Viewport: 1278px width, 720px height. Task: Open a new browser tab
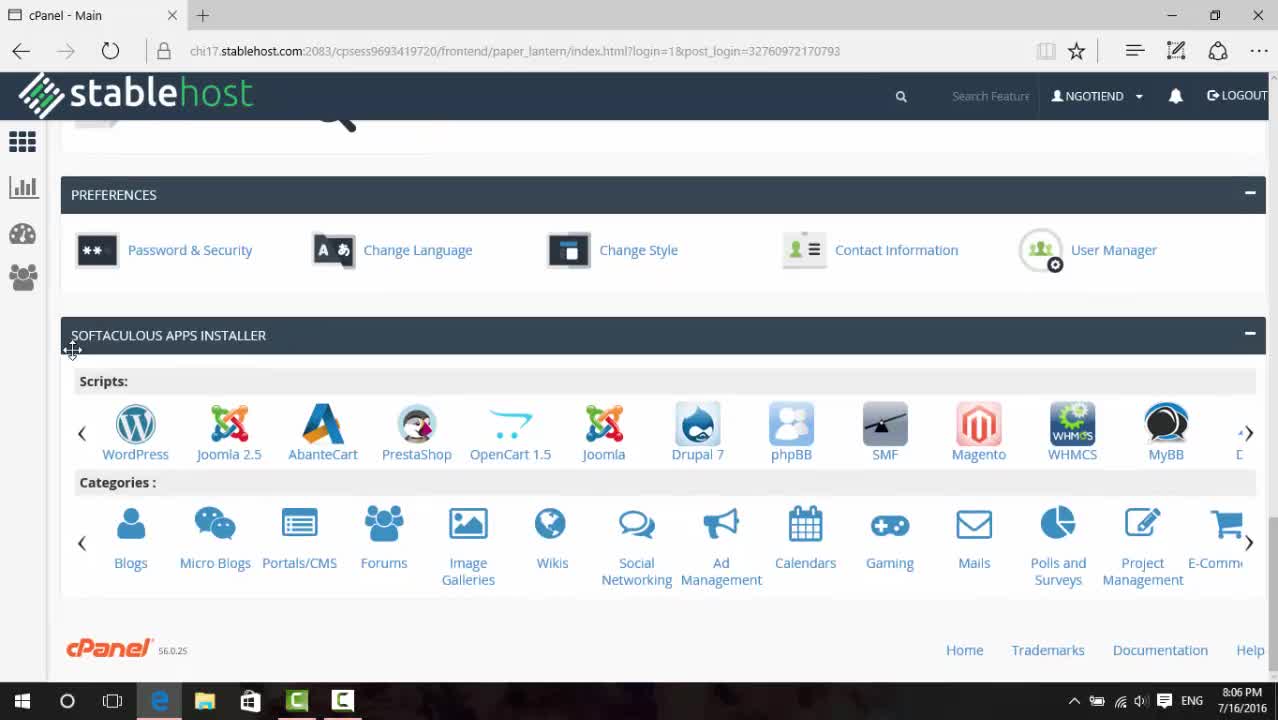(203, 15)
